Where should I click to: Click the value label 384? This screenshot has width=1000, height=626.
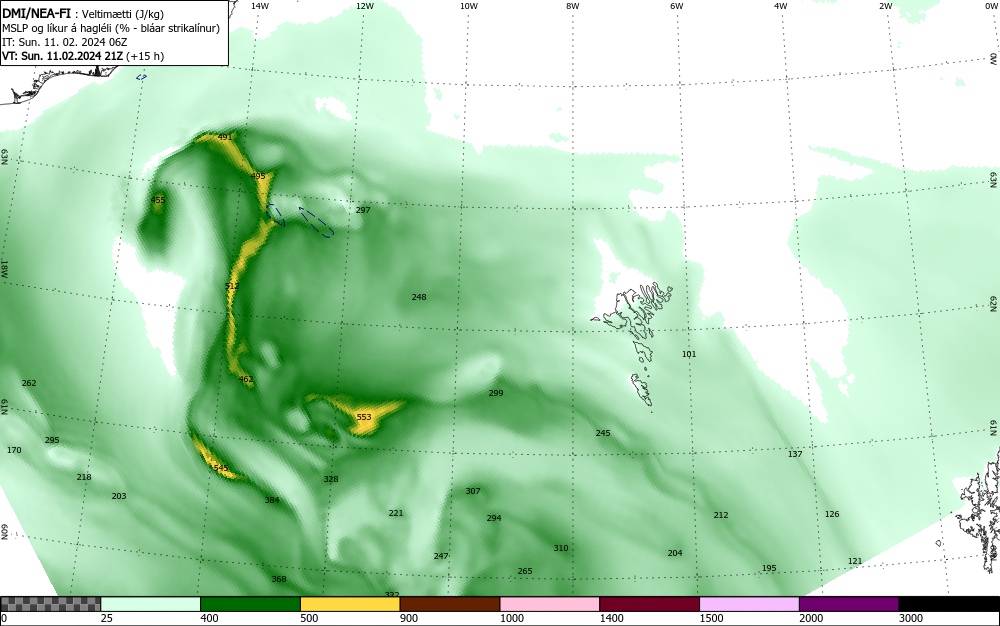click(x=272, y=500)
